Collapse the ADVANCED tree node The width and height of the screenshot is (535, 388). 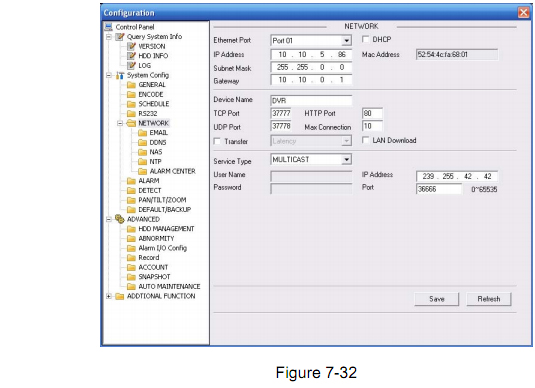pyautogui.click(x=109, y=219)
